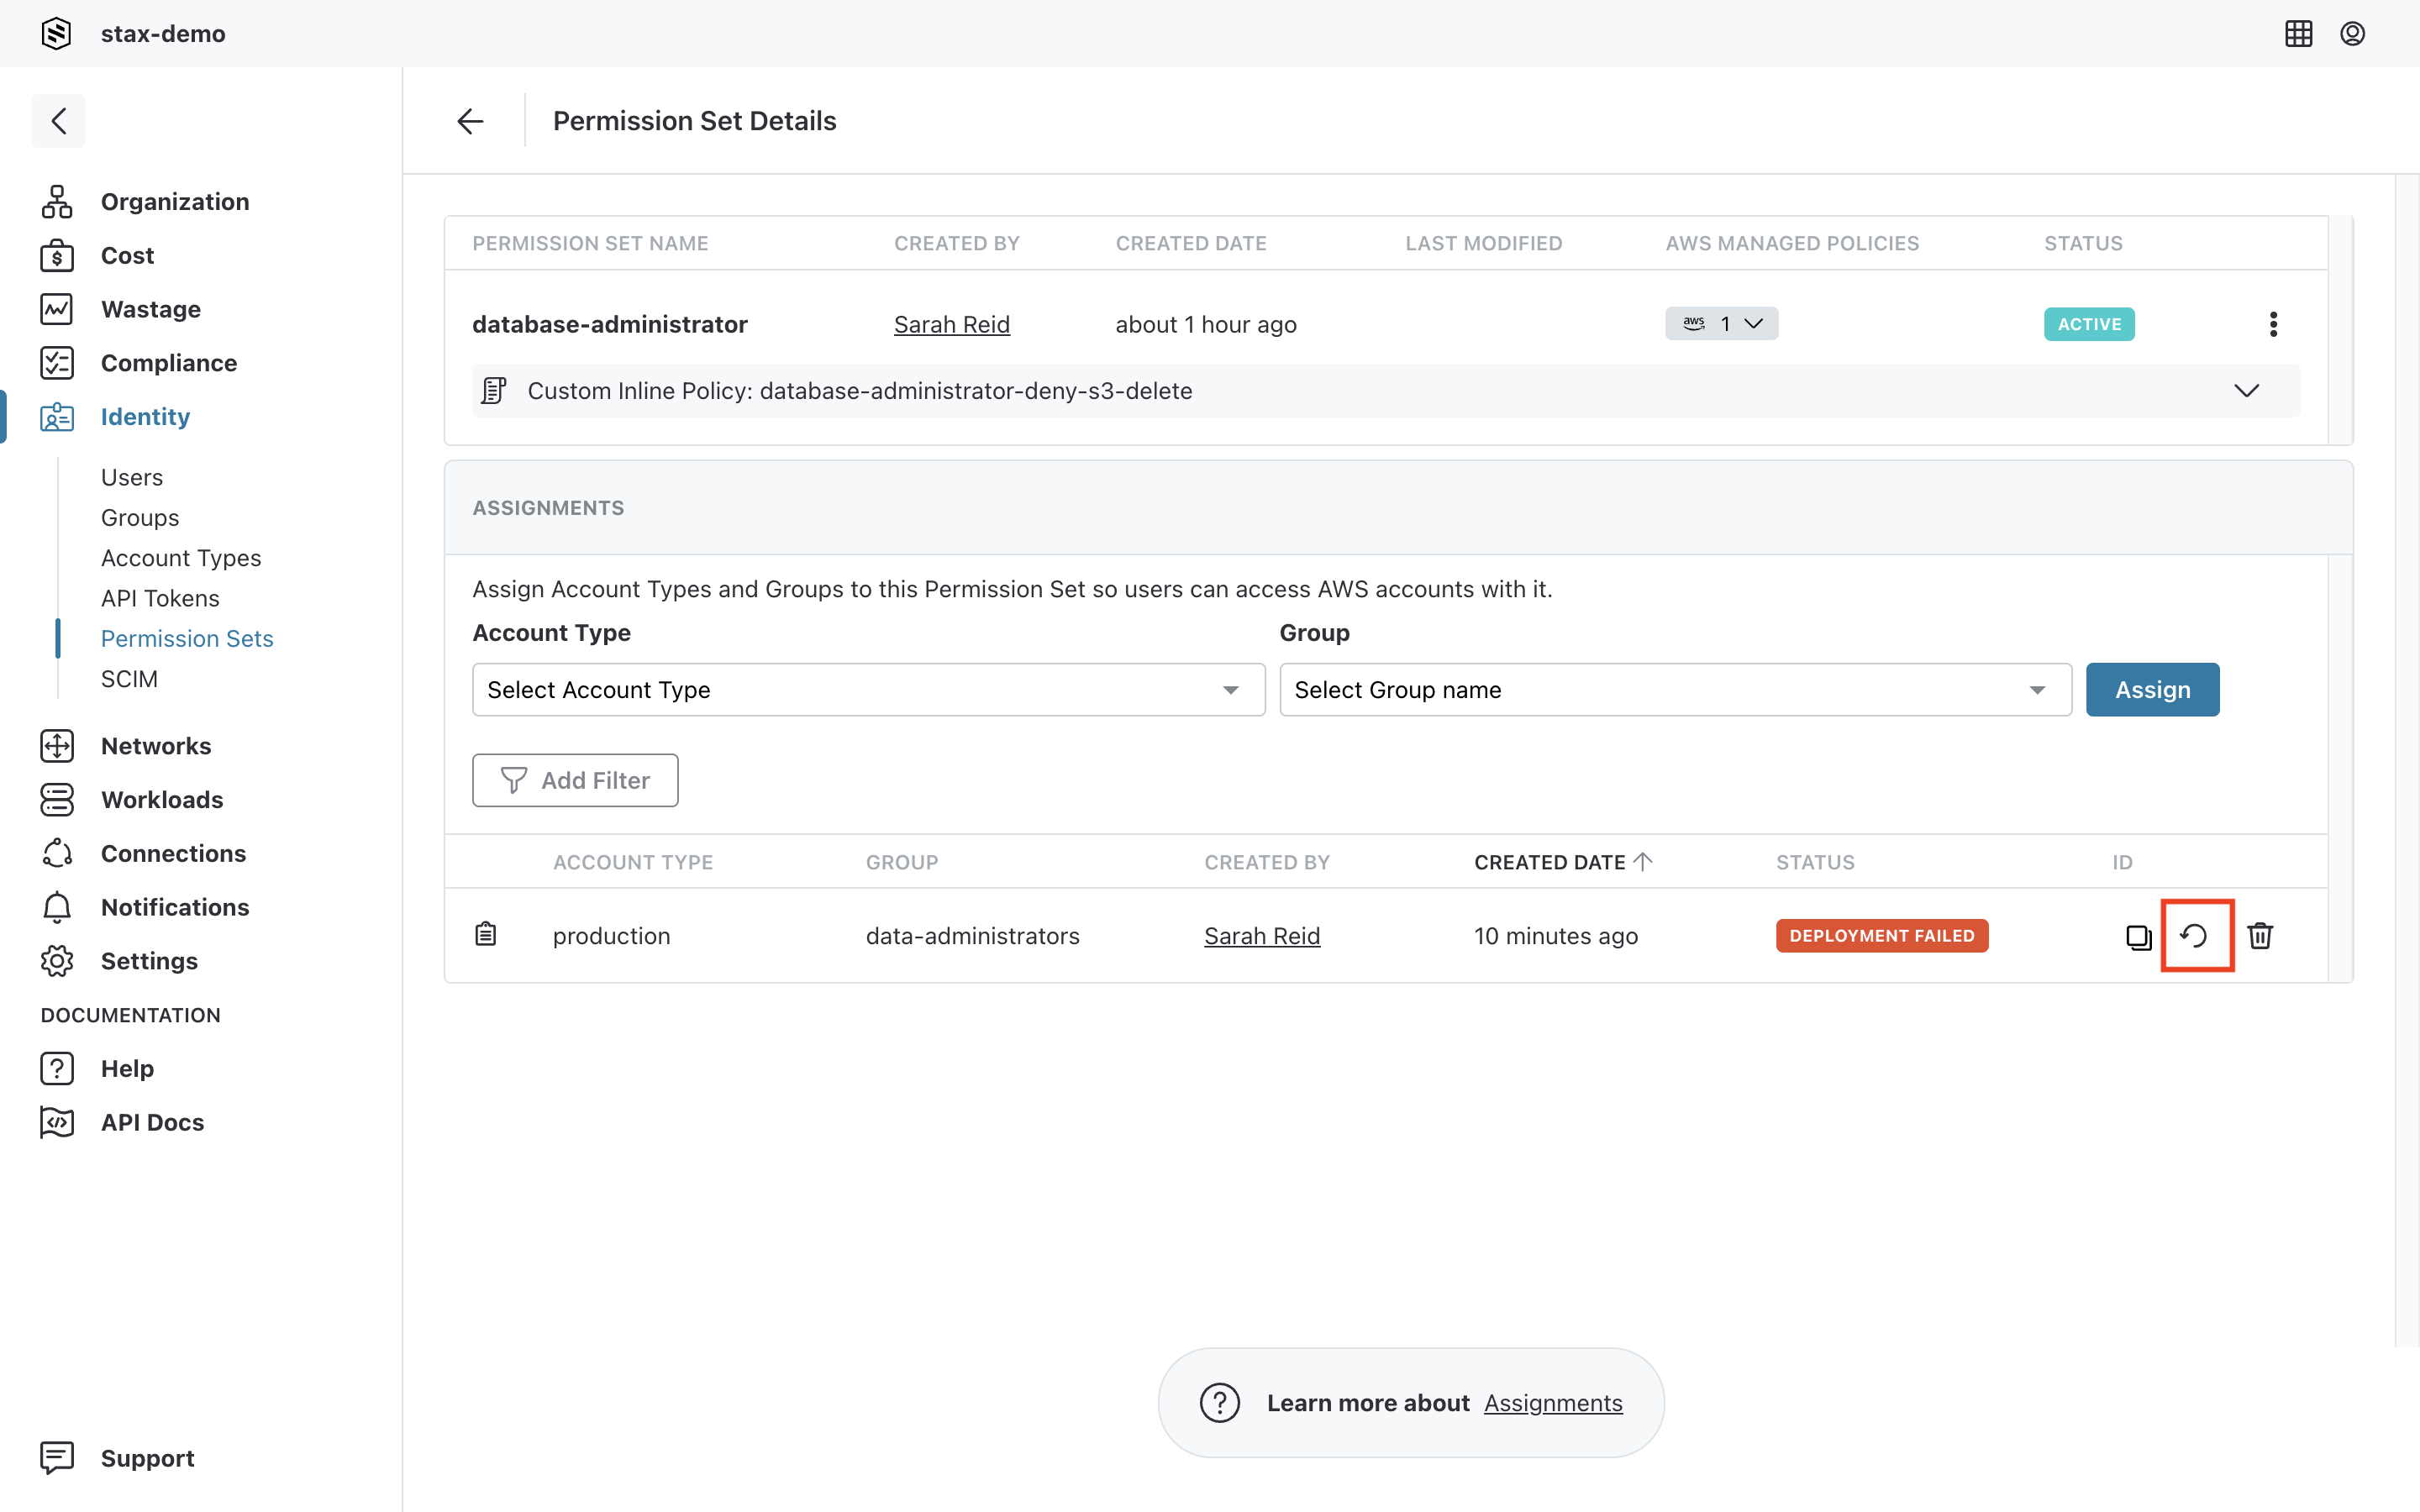Open Permission Sets under Identity
Image resolution: width=2420 pixels, height=1512 pixels.
click(x=187, y=639)
